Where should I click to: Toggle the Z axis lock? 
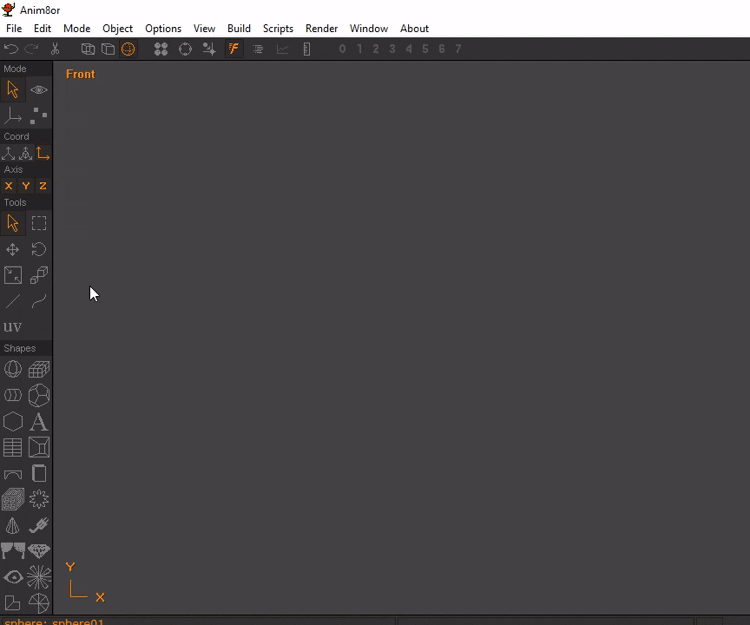43,186
